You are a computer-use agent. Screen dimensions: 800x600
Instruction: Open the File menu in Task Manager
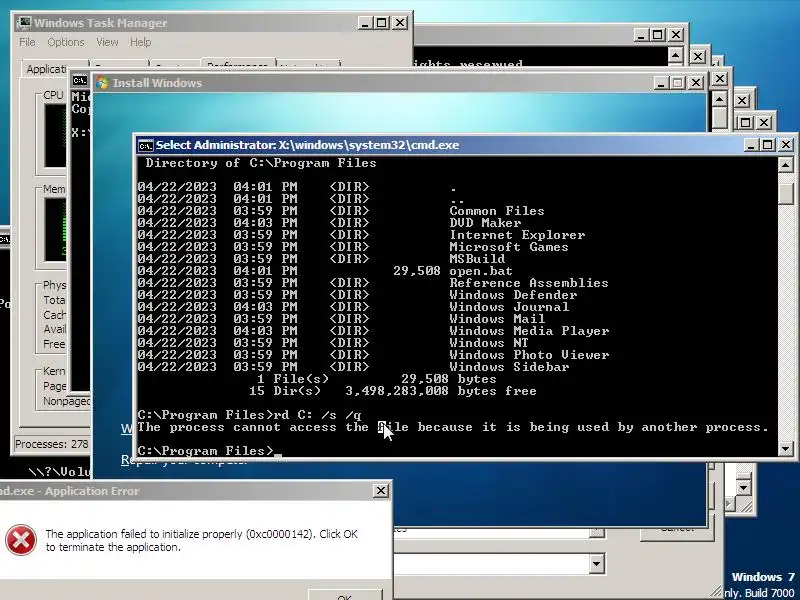27,42
